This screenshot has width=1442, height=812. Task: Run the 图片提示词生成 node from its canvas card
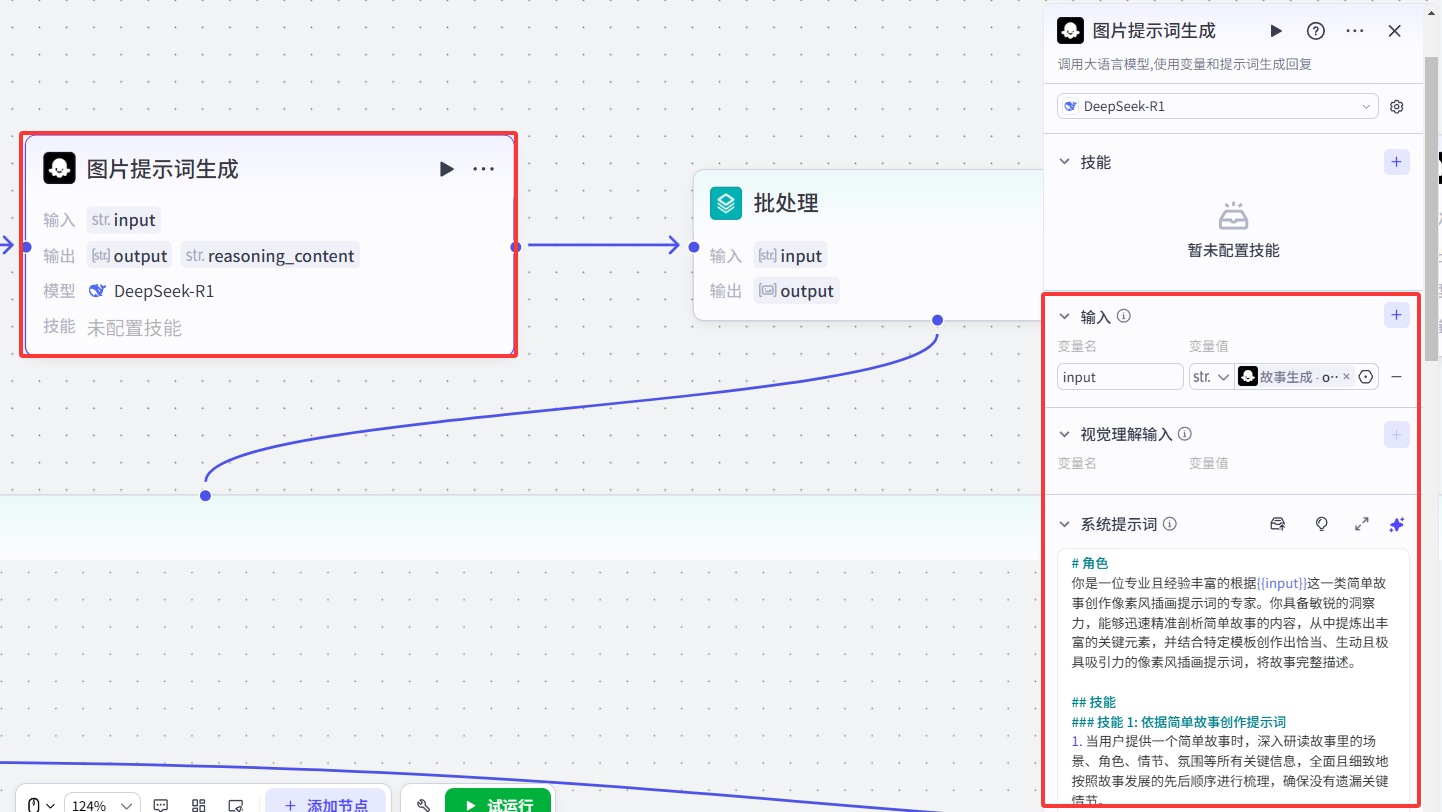pyautogui.click(x=446, y=169)
